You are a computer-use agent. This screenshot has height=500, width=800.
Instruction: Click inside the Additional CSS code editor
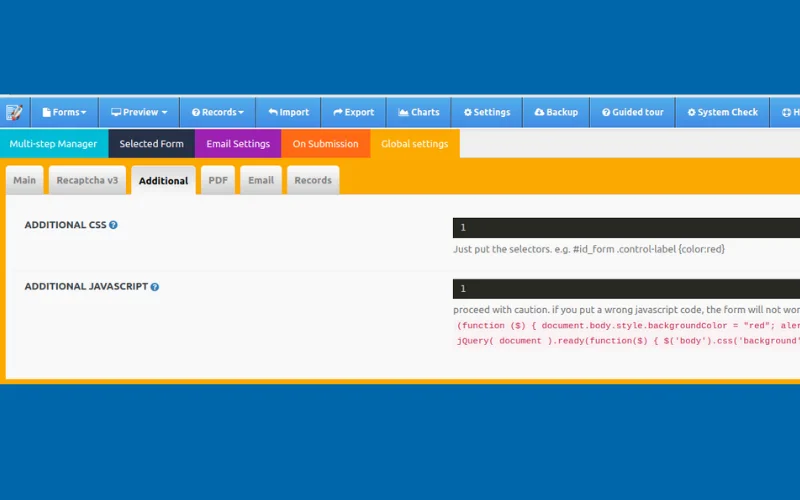[626, 228]
